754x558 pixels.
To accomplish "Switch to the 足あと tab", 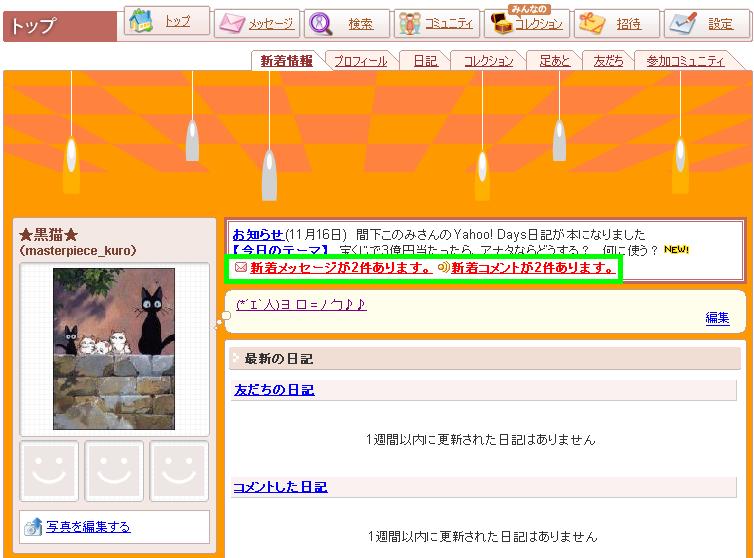I will (x=554, y=61).
